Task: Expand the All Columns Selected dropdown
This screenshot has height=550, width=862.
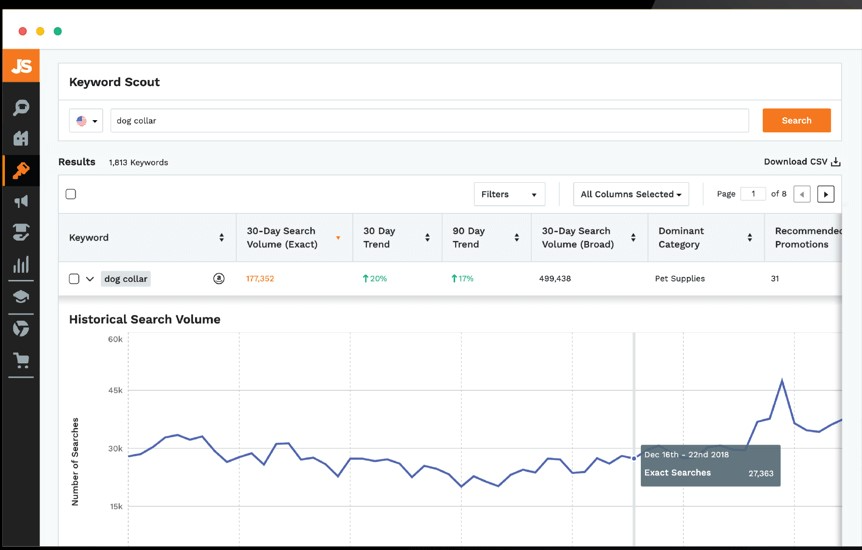Action: (632, 194)
